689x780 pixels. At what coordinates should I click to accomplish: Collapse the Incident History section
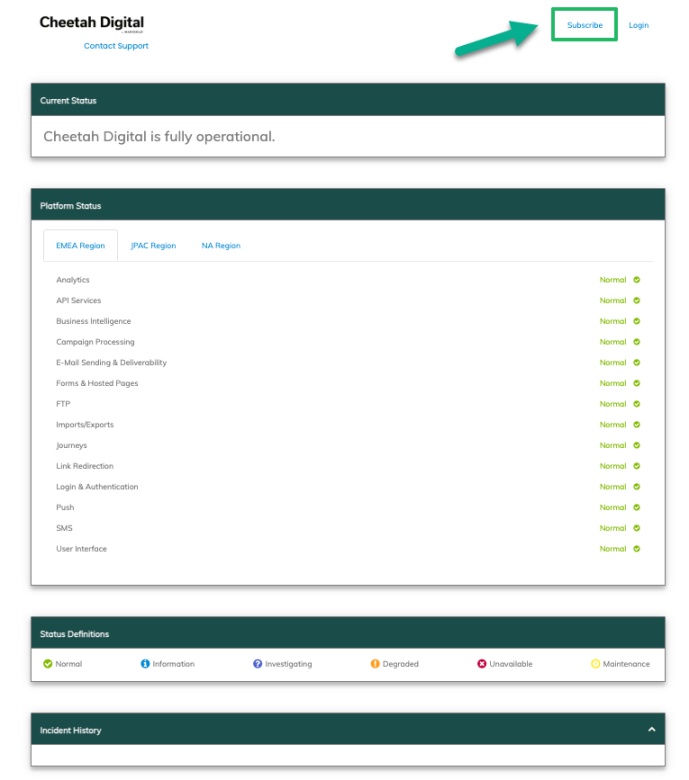coord(651,730)
